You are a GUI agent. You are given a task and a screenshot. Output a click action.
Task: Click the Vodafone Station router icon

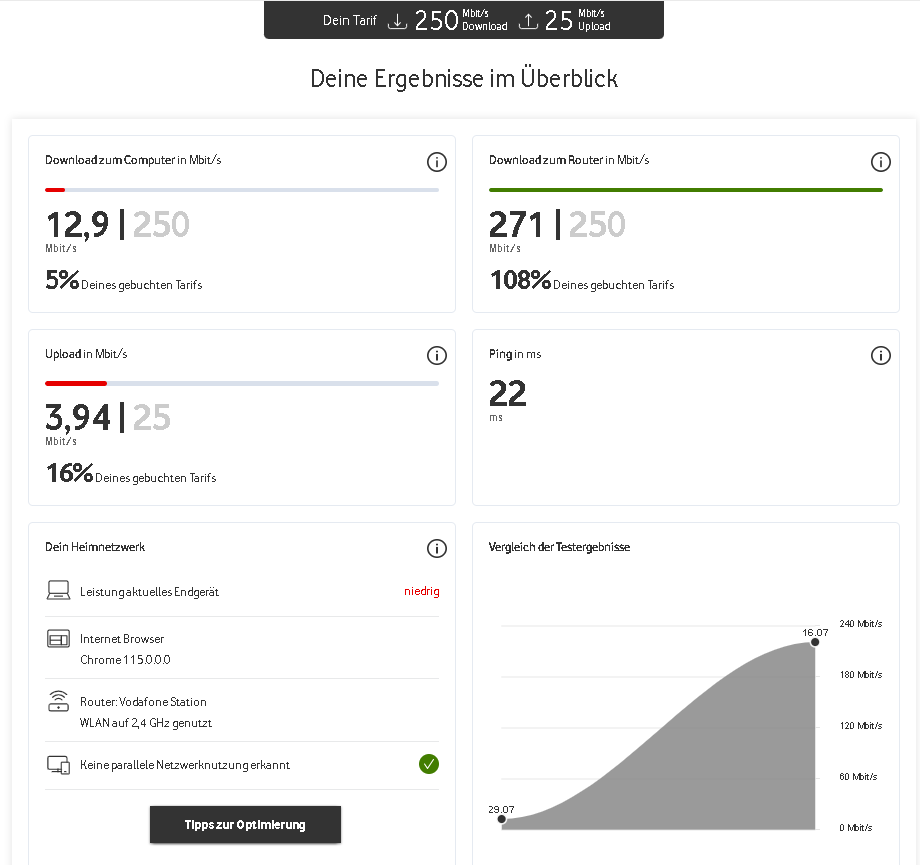point(58,701)
